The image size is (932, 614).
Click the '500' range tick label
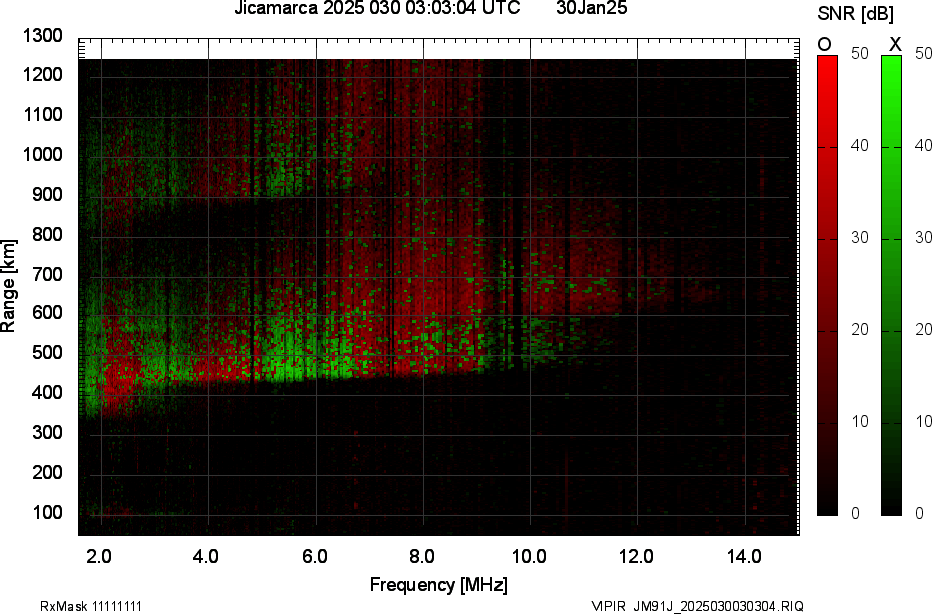coord(47,352)
